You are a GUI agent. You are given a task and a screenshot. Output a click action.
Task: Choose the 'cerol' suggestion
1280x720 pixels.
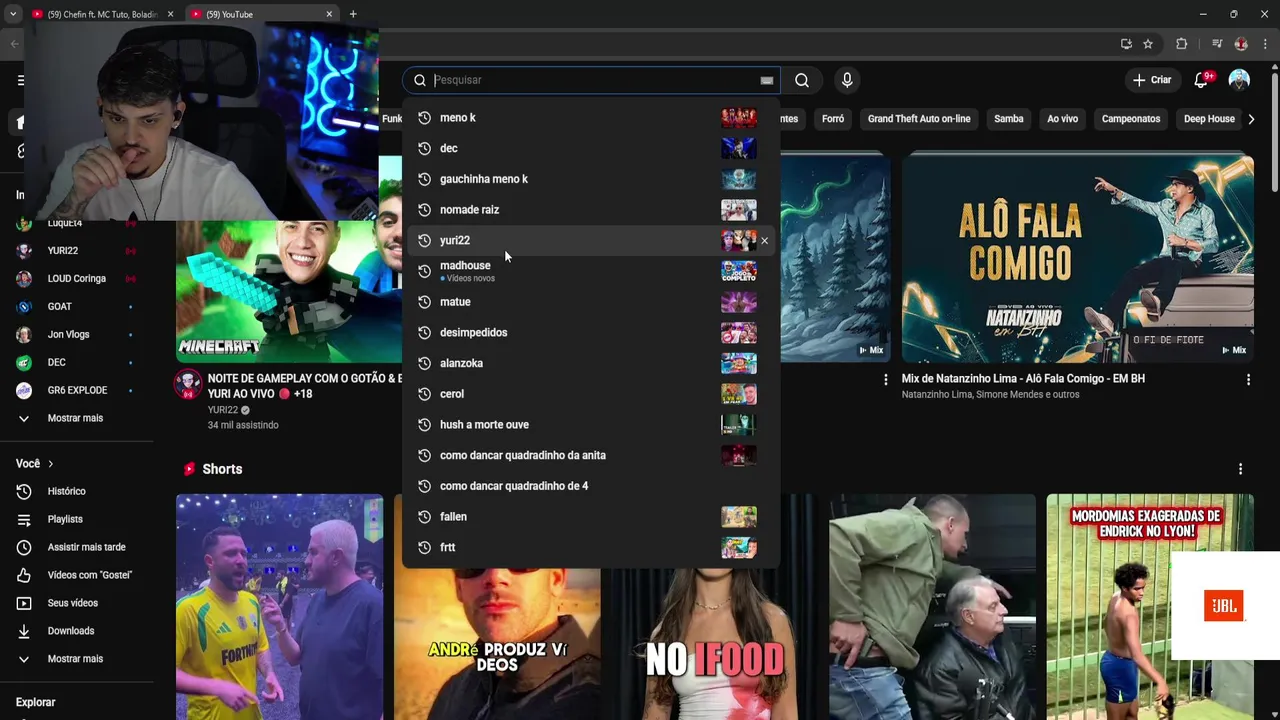tap(591, 394)
